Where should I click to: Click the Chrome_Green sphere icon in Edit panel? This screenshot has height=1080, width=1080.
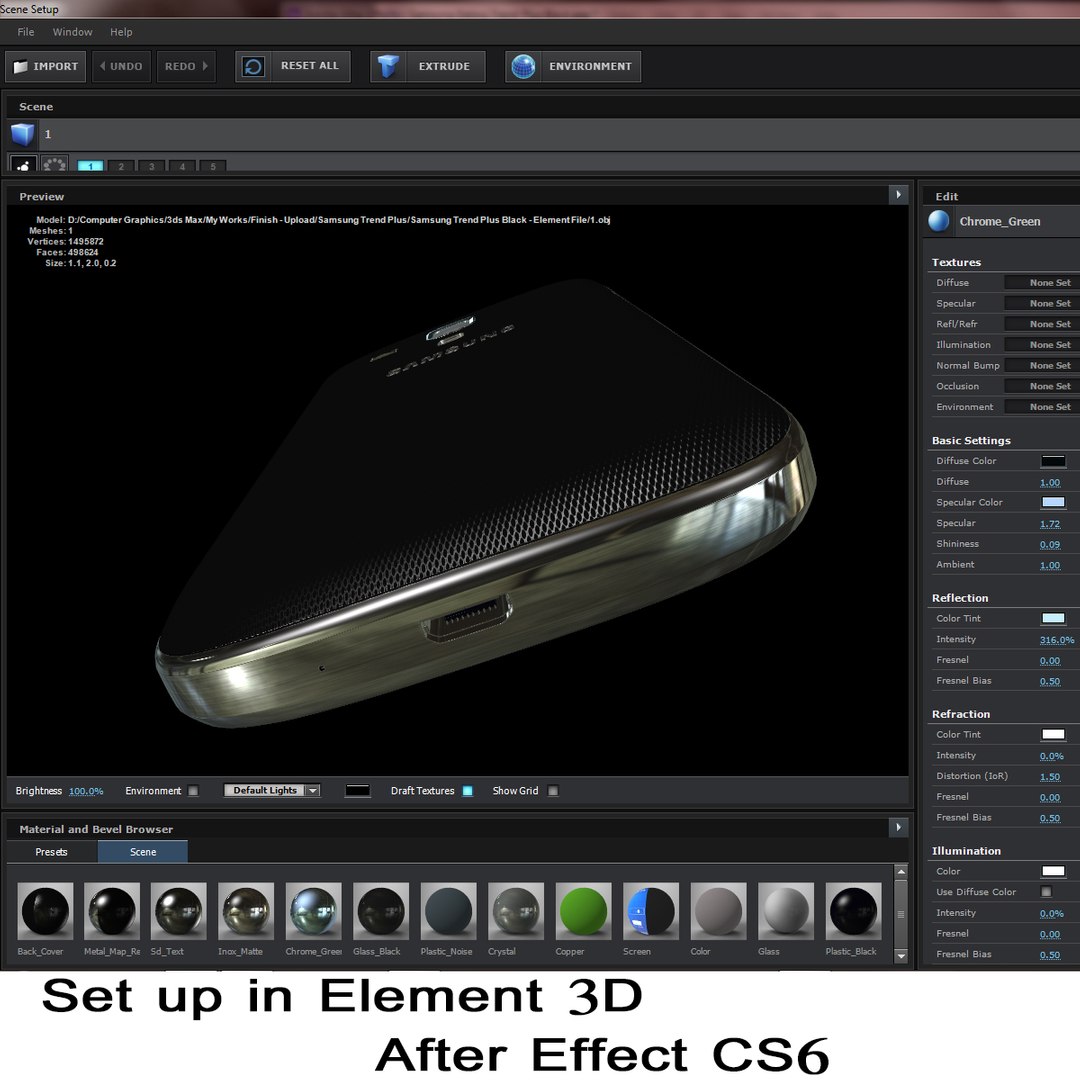[x=939, y=221]
